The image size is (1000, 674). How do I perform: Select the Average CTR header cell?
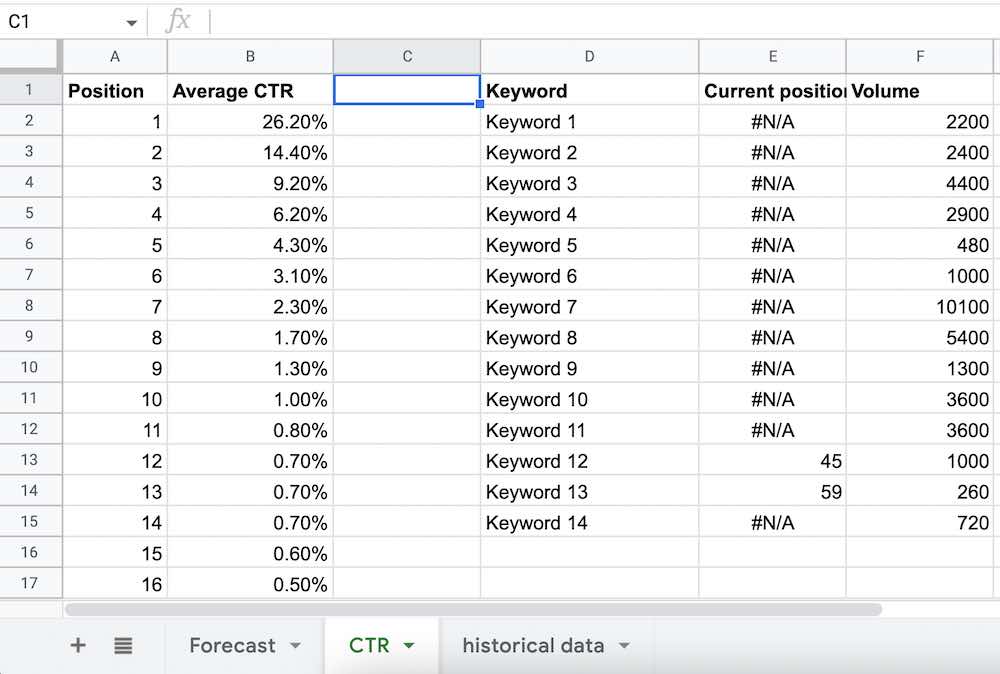click(250, 91)
